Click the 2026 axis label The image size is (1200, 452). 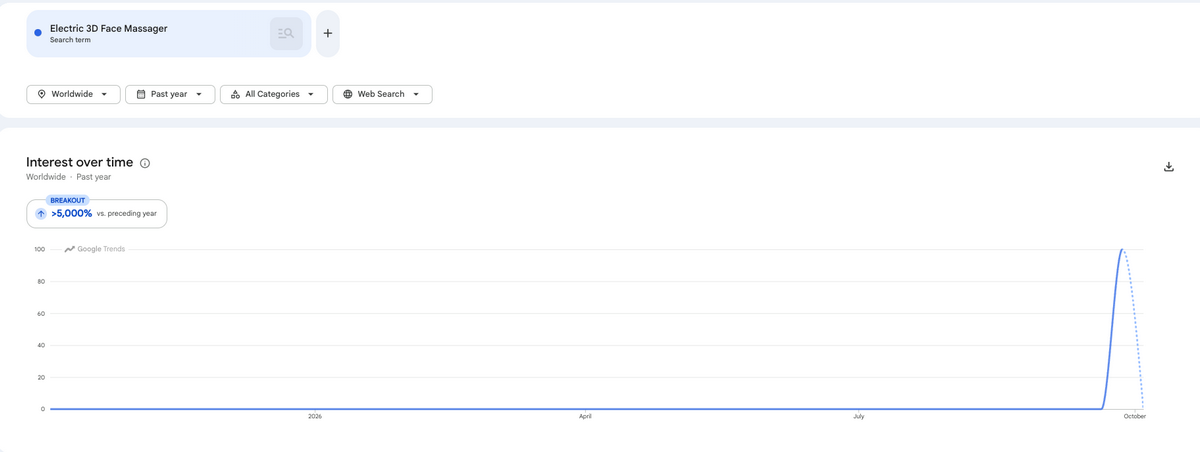pos(315,416)
